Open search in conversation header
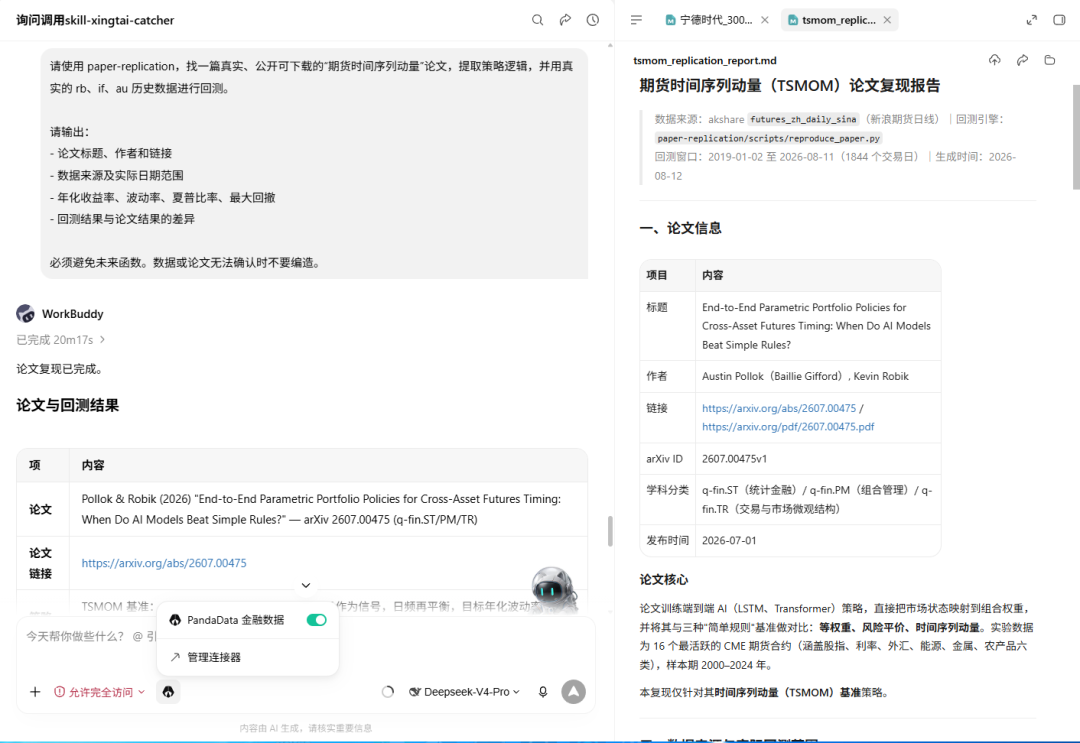The height and width of the screenshot is (743, 1080). click(537, 20)
